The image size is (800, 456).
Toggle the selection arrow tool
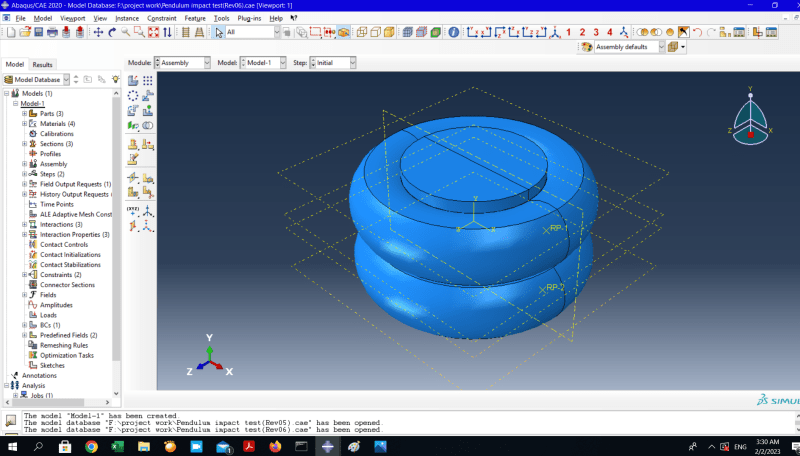pos(219,32)
